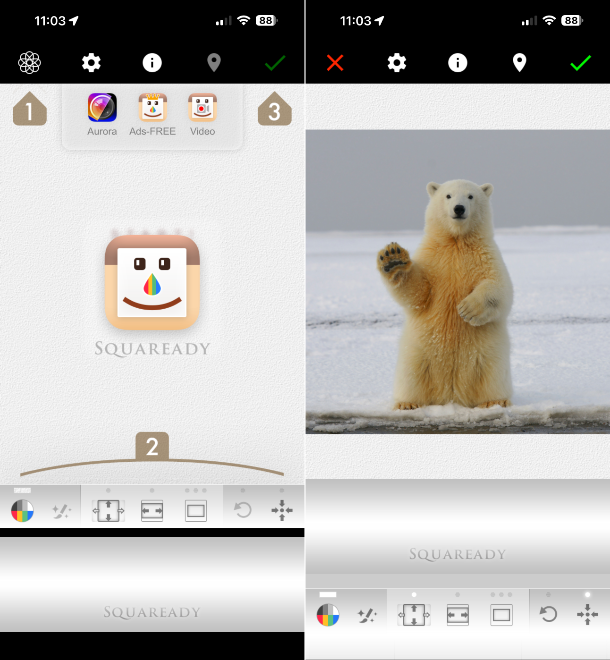The image size is (610, 660).
Task: Tap the white location pin icon
Action: [x=519, y=63]
